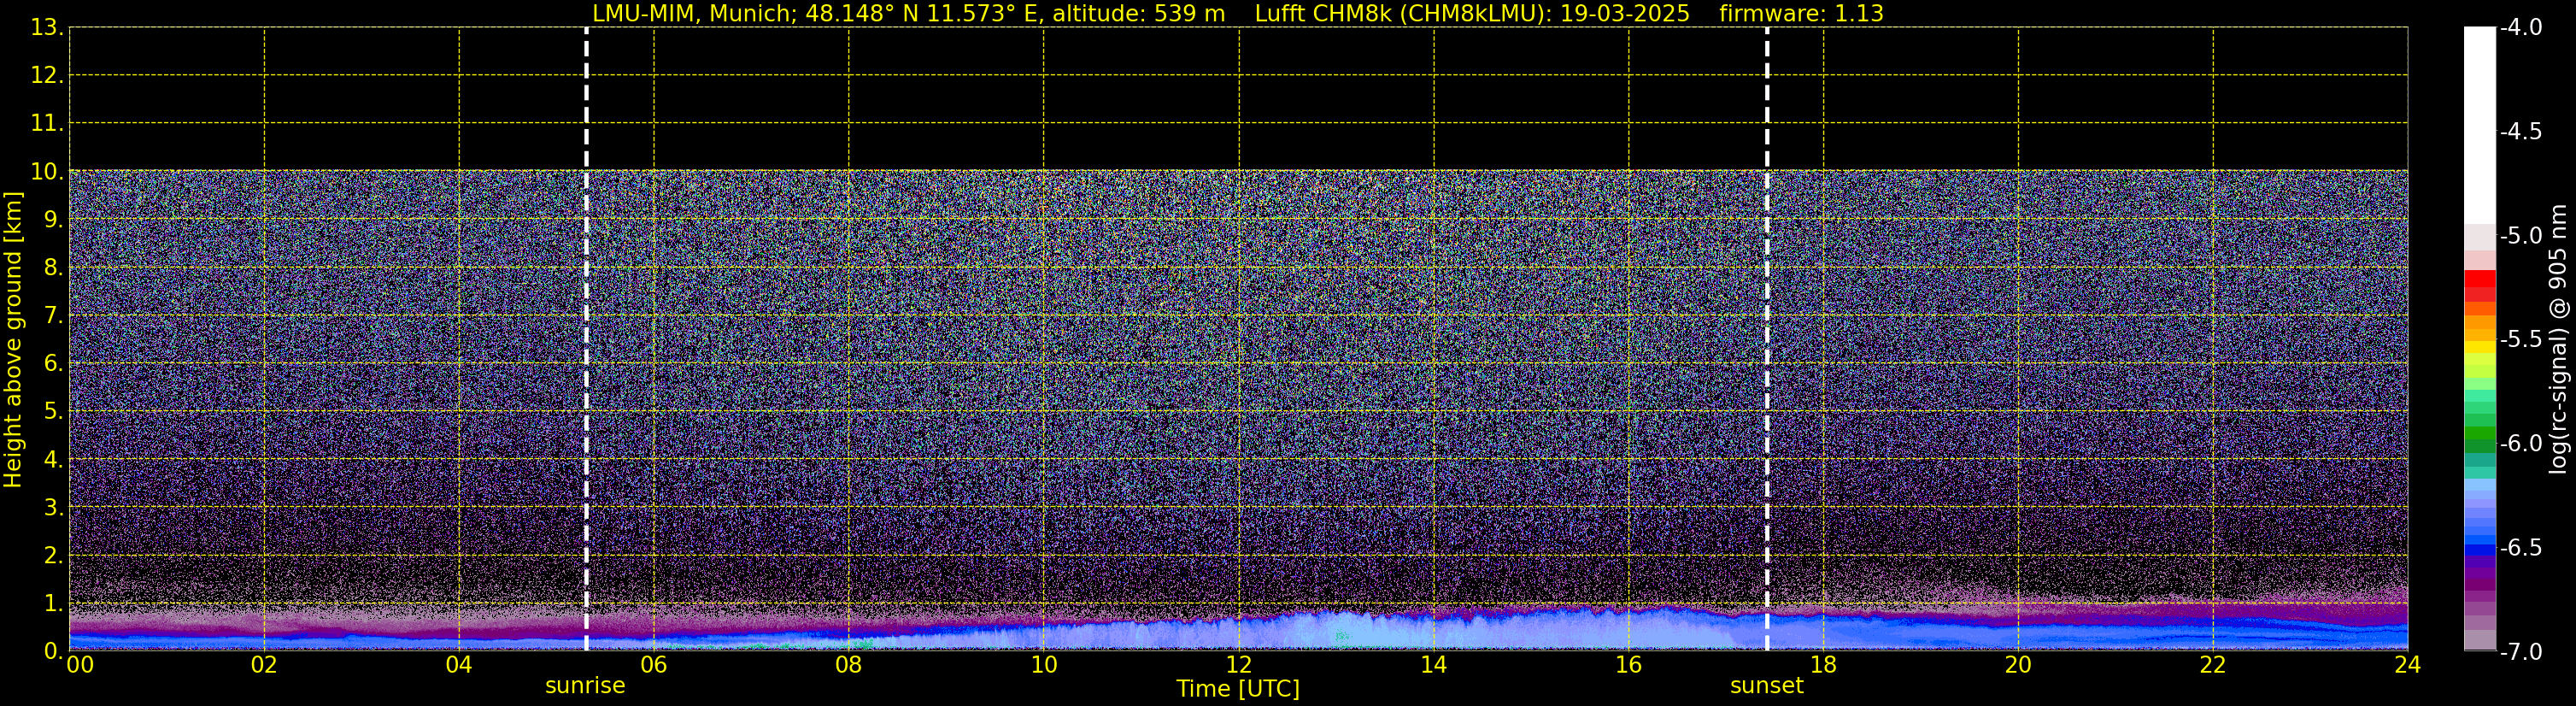This screenshot has height=706, width=2576.
Task: Click the '11.' height axis tick label
Action: [47, 124]
